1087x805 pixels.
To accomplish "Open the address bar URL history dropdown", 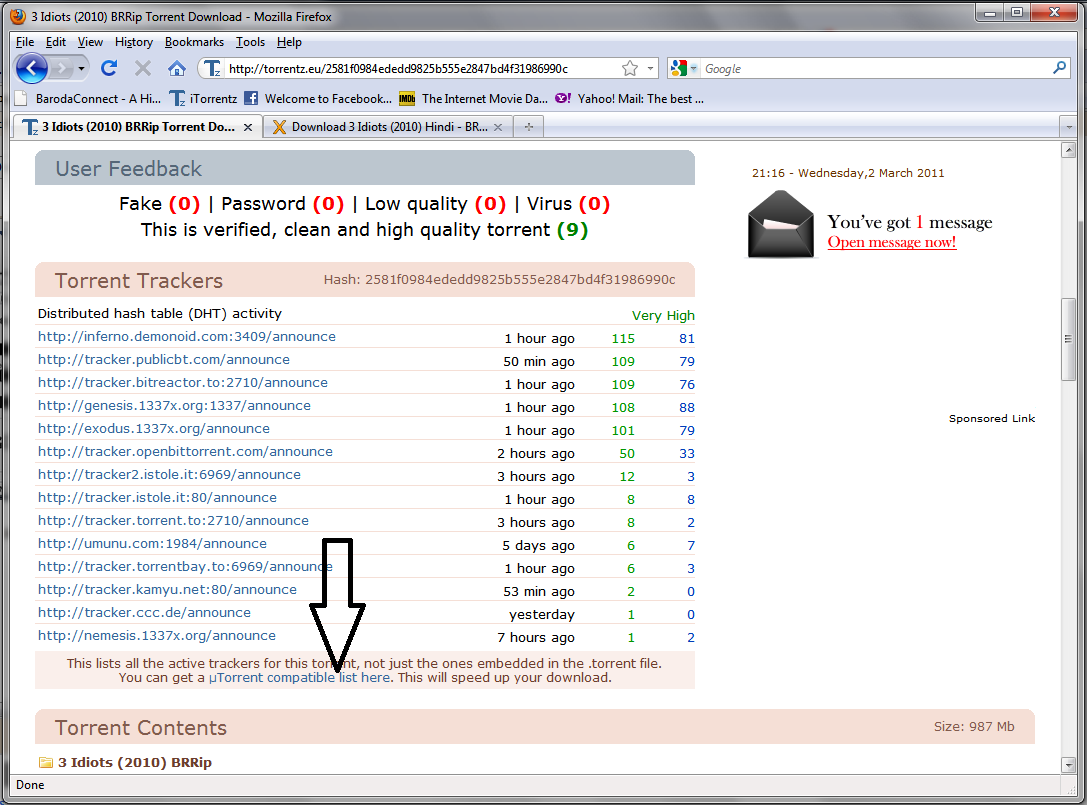I will [650, 68].
